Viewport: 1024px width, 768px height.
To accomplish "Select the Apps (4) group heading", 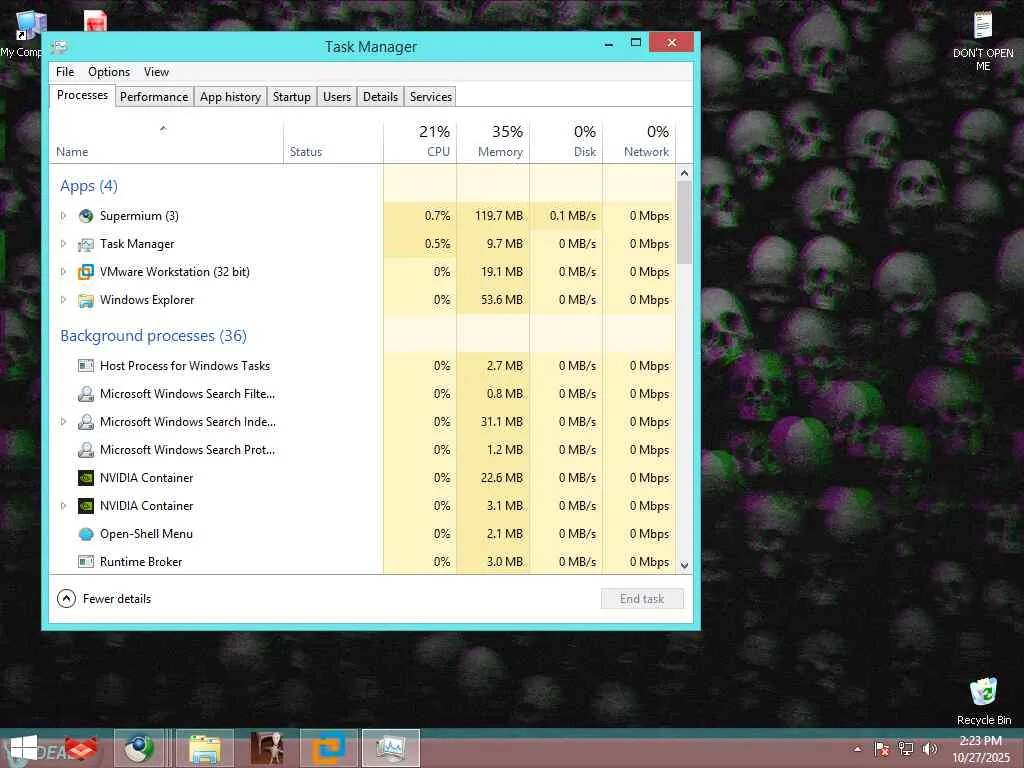I will 89,186.
